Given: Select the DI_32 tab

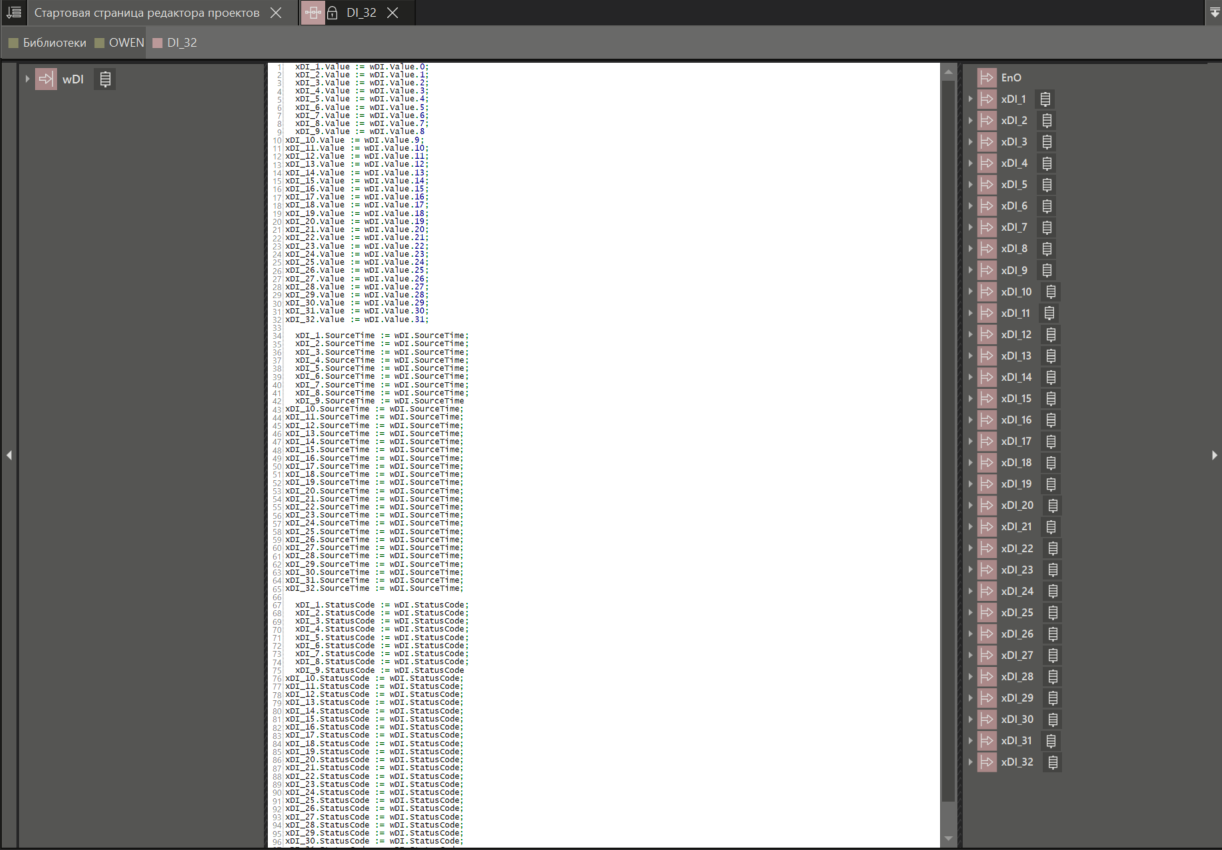Looking at the screenshot, I should click(x=361, y=13).
